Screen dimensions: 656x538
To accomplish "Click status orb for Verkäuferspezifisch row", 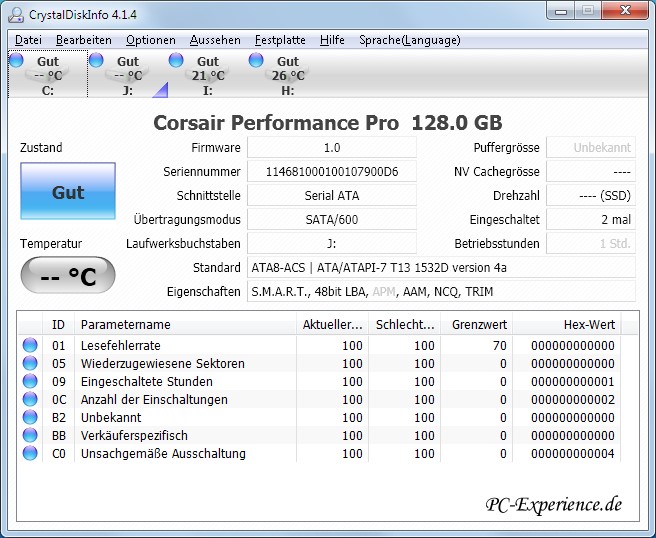I will [x=30, y=436].
